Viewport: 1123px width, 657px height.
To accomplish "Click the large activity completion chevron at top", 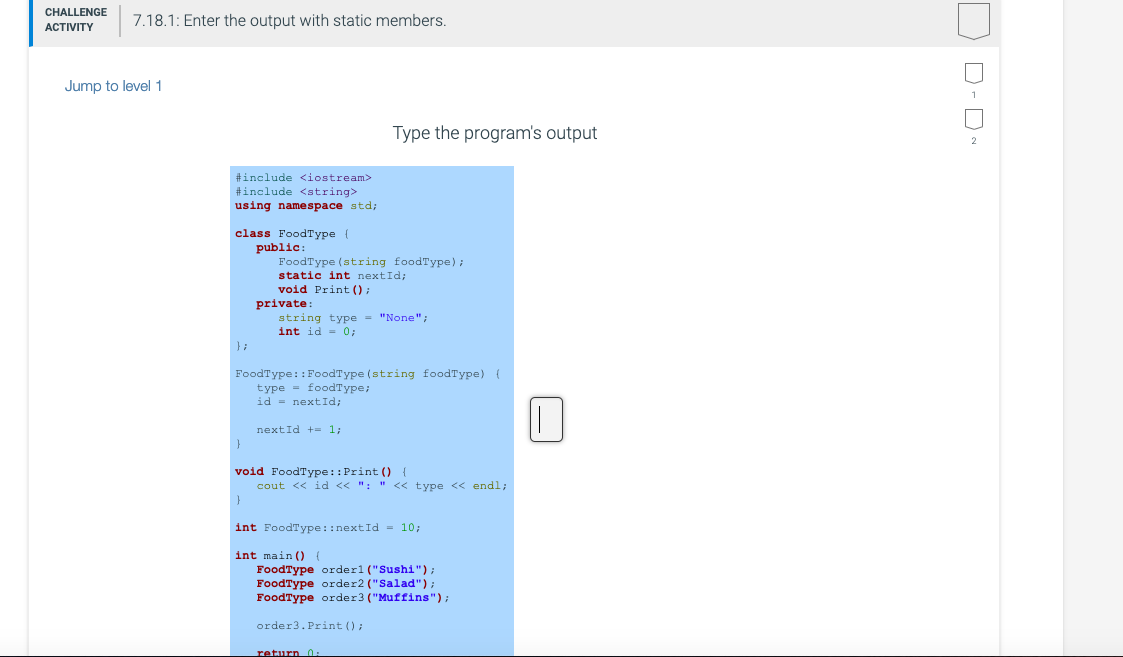I will (x=974, y=23).
